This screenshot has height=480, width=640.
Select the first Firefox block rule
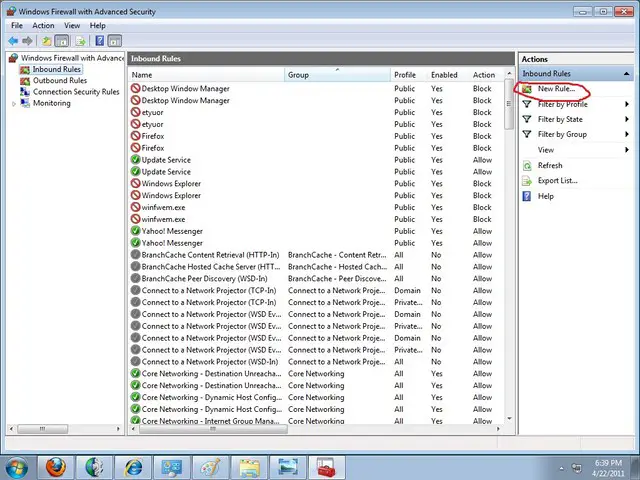tap(316, 136)
